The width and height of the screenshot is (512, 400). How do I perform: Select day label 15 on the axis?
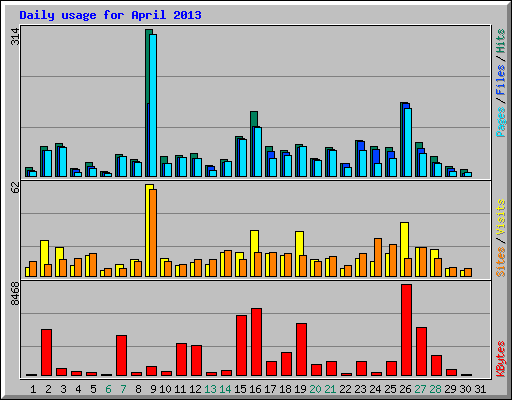240,389
